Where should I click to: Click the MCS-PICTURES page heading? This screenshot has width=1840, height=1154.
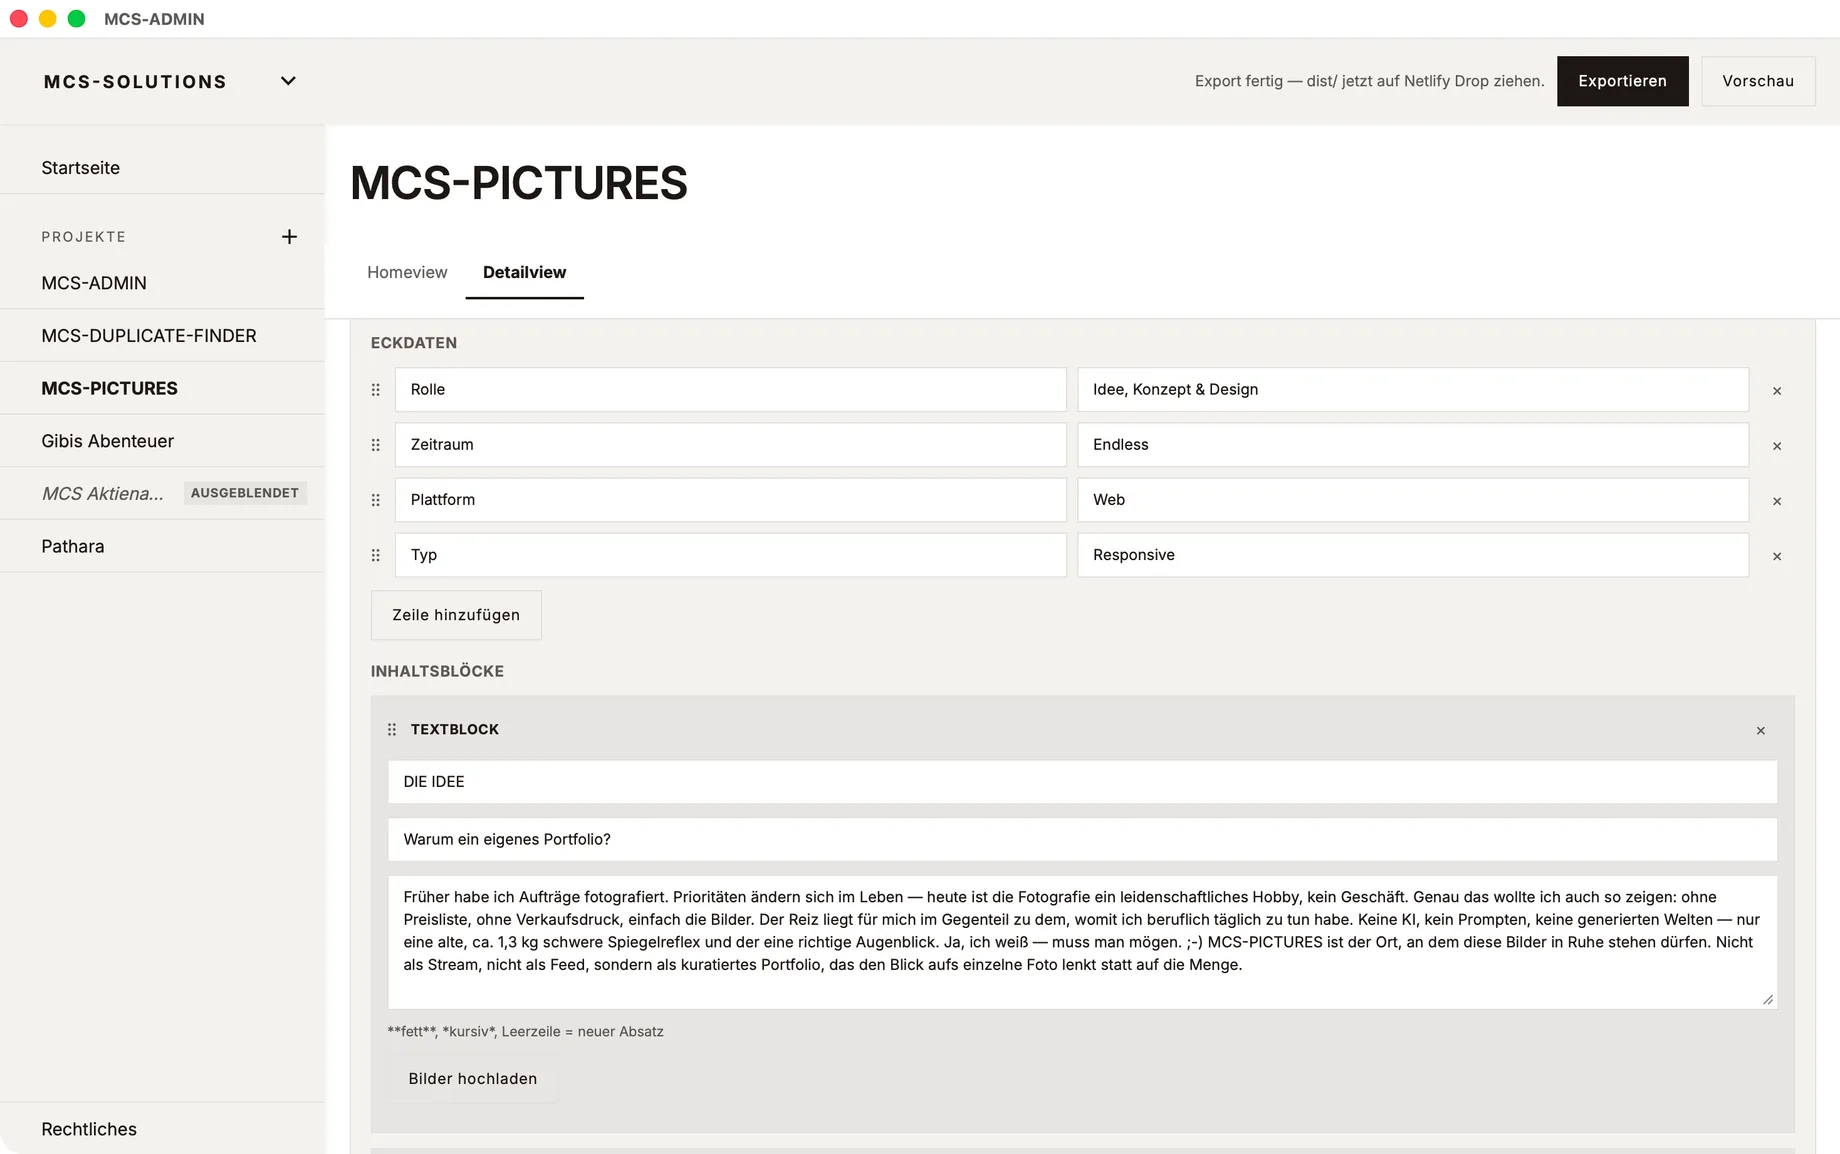[x=519, y=183]
